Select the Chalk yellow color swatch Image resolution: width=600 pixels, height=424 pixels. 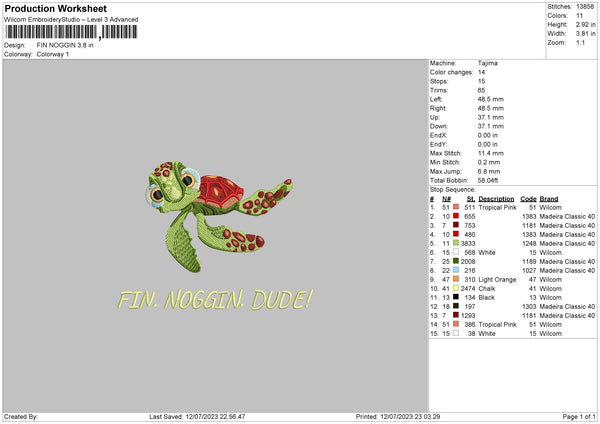tap(456, 288)
